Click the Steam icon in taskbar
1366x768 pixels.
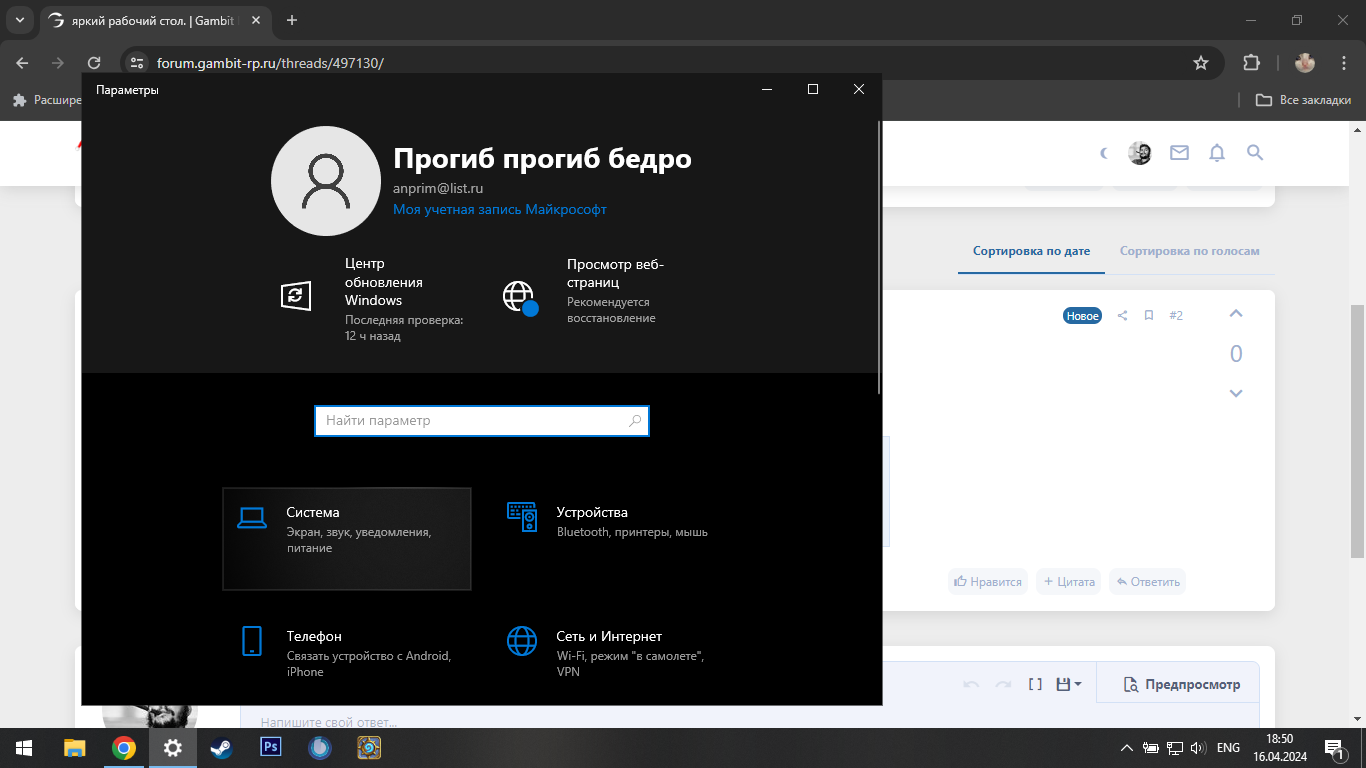coord(221,748)
